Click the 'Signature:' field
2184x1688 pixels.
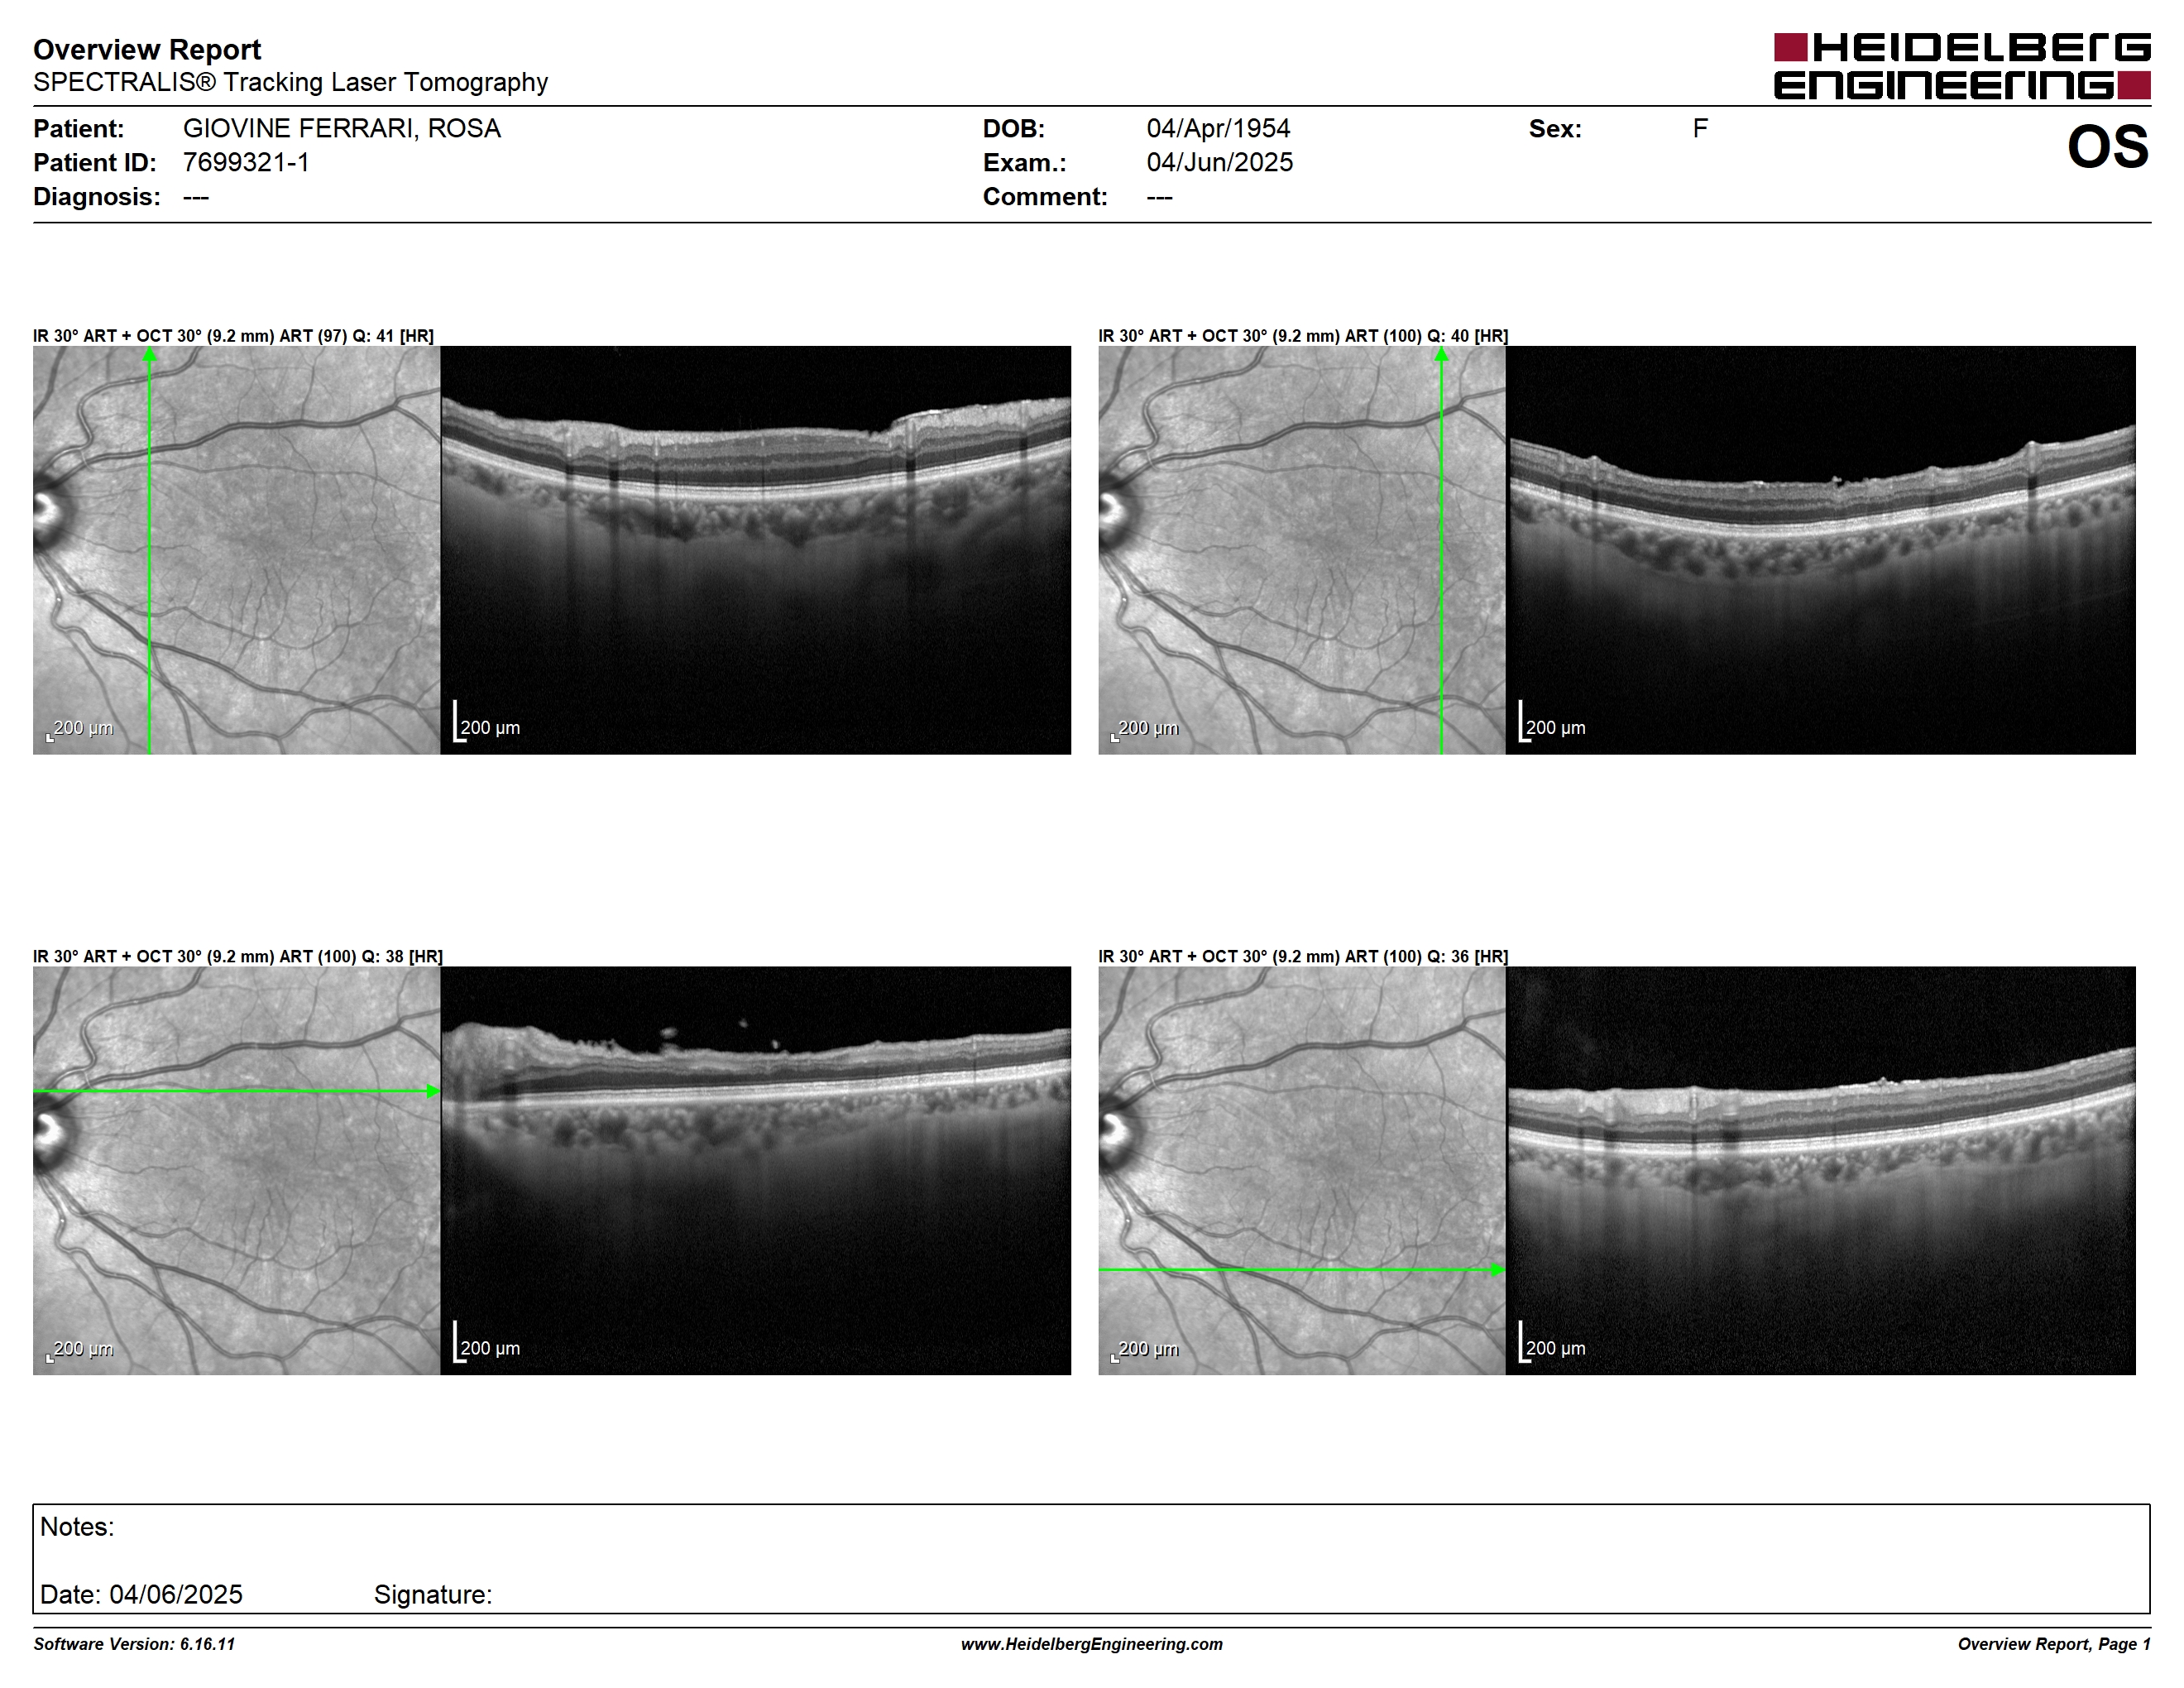(433, 1594)
